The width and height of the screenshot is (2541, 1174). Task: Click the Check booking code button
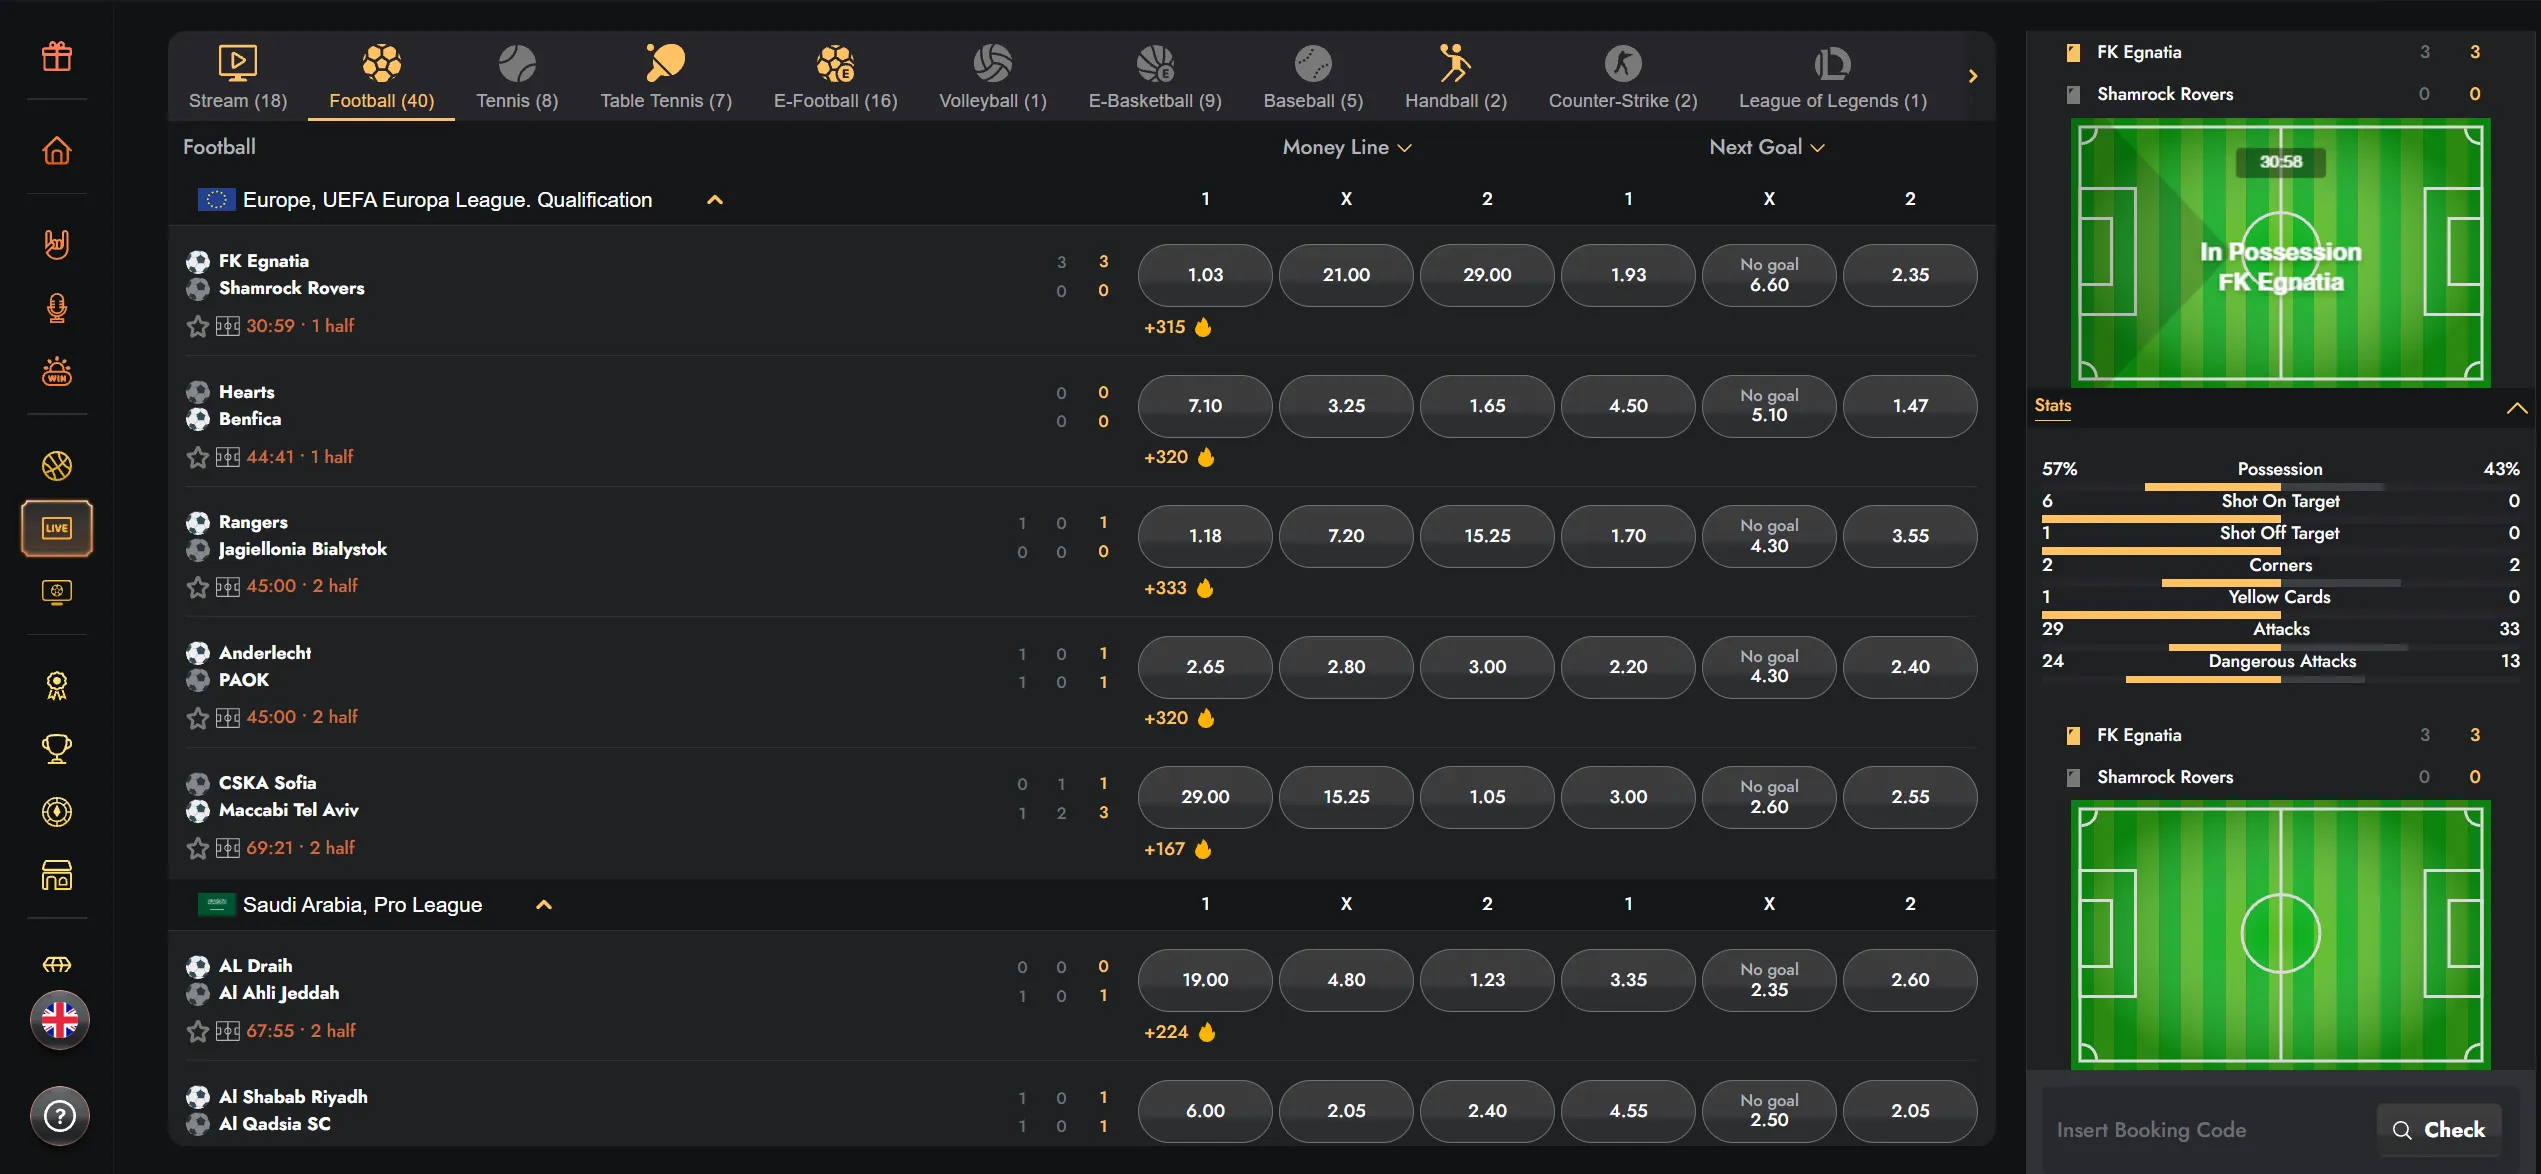pyautogui.click(x=2438, y=1130)
